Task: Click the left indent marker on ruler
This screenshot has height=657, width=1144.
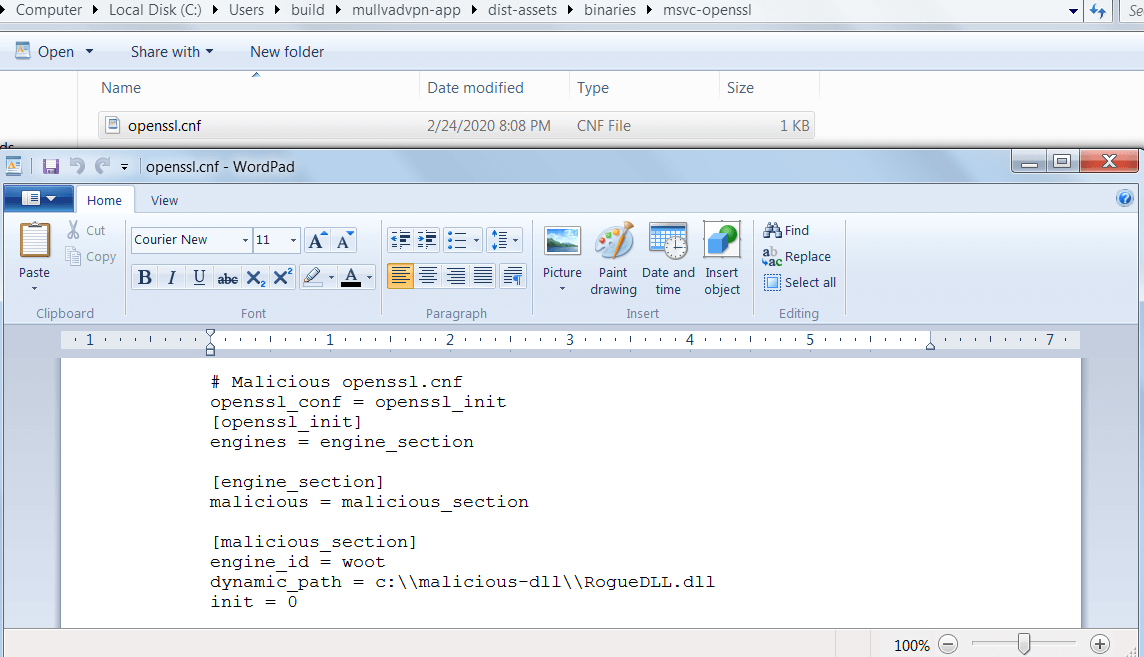Action: click(x=210, y=351)
